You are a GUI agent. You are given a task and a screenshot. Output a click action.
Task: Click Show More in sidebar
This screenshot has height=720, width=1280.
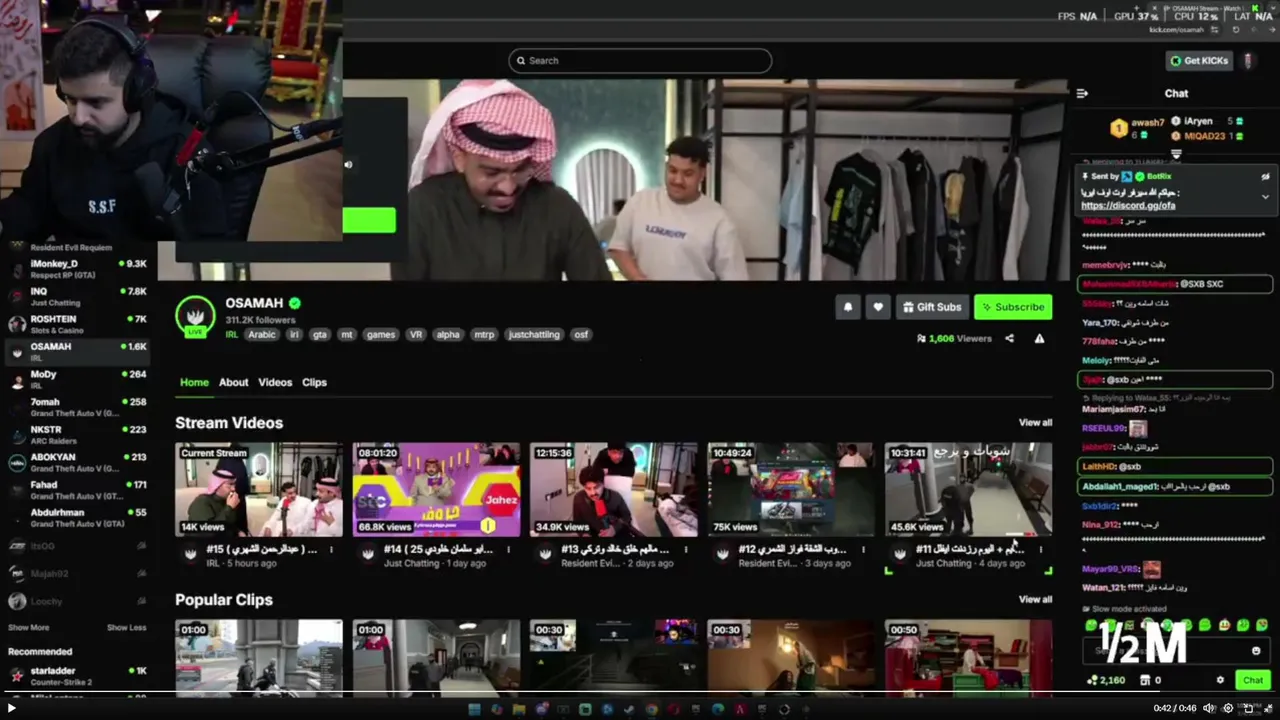[x=28, y=628]
